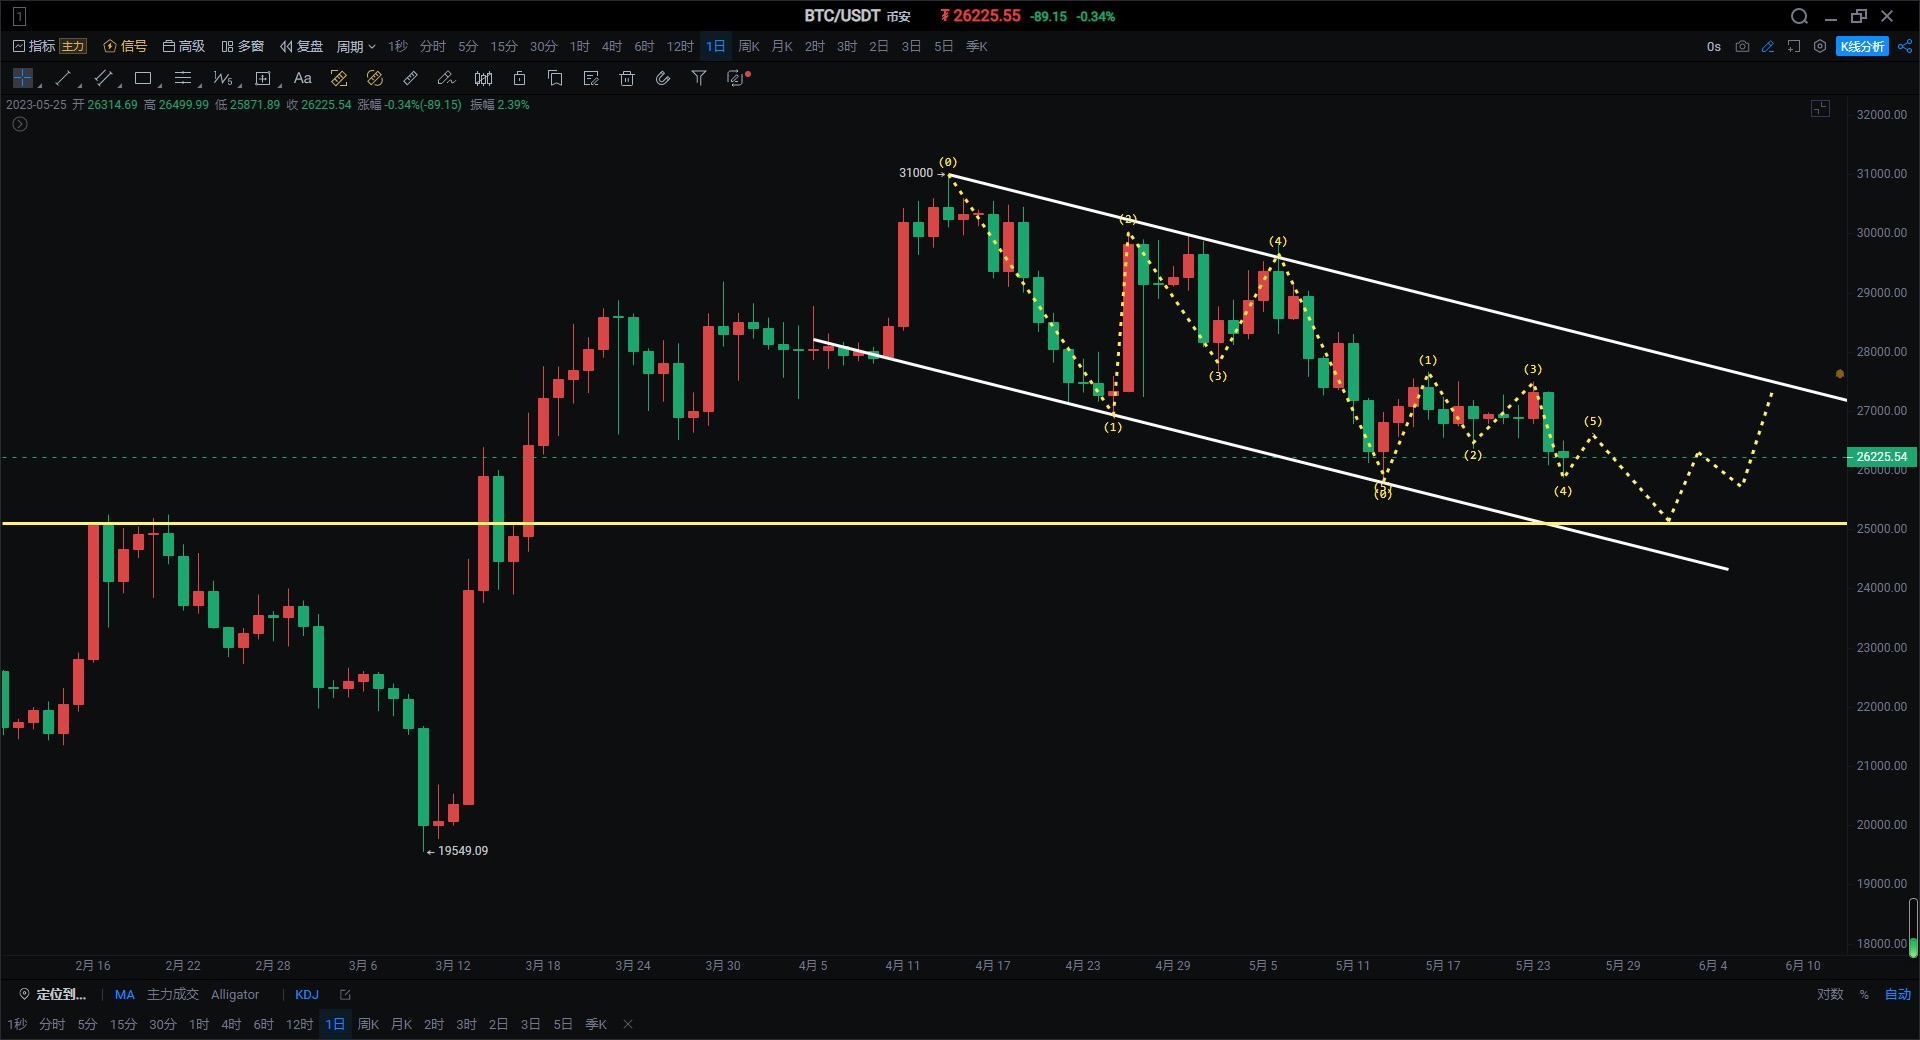Click the fullscreen chart layout icon
The width and height of the screenshot is (1920, 1040).
click(x=1820, y=108)
